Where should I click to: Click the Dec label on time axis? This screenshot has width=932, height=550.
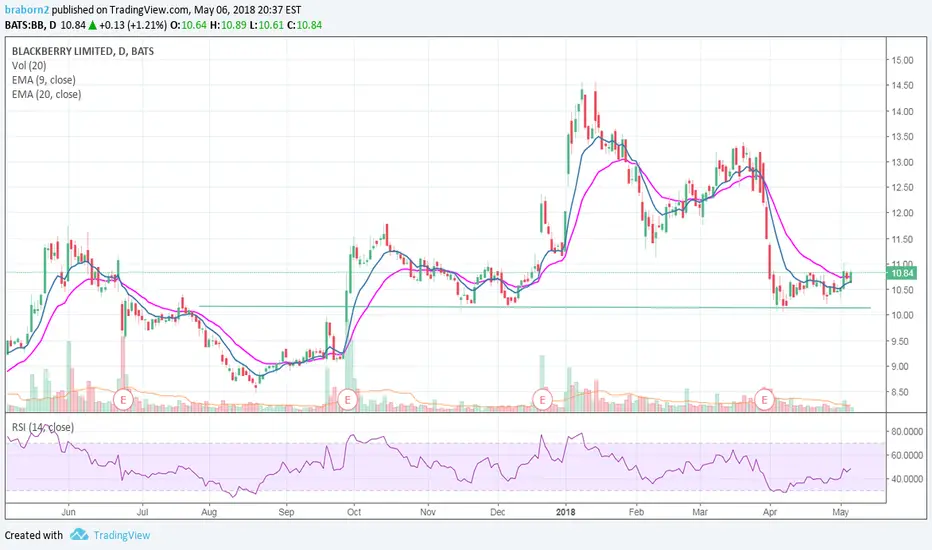pos(498,512)
